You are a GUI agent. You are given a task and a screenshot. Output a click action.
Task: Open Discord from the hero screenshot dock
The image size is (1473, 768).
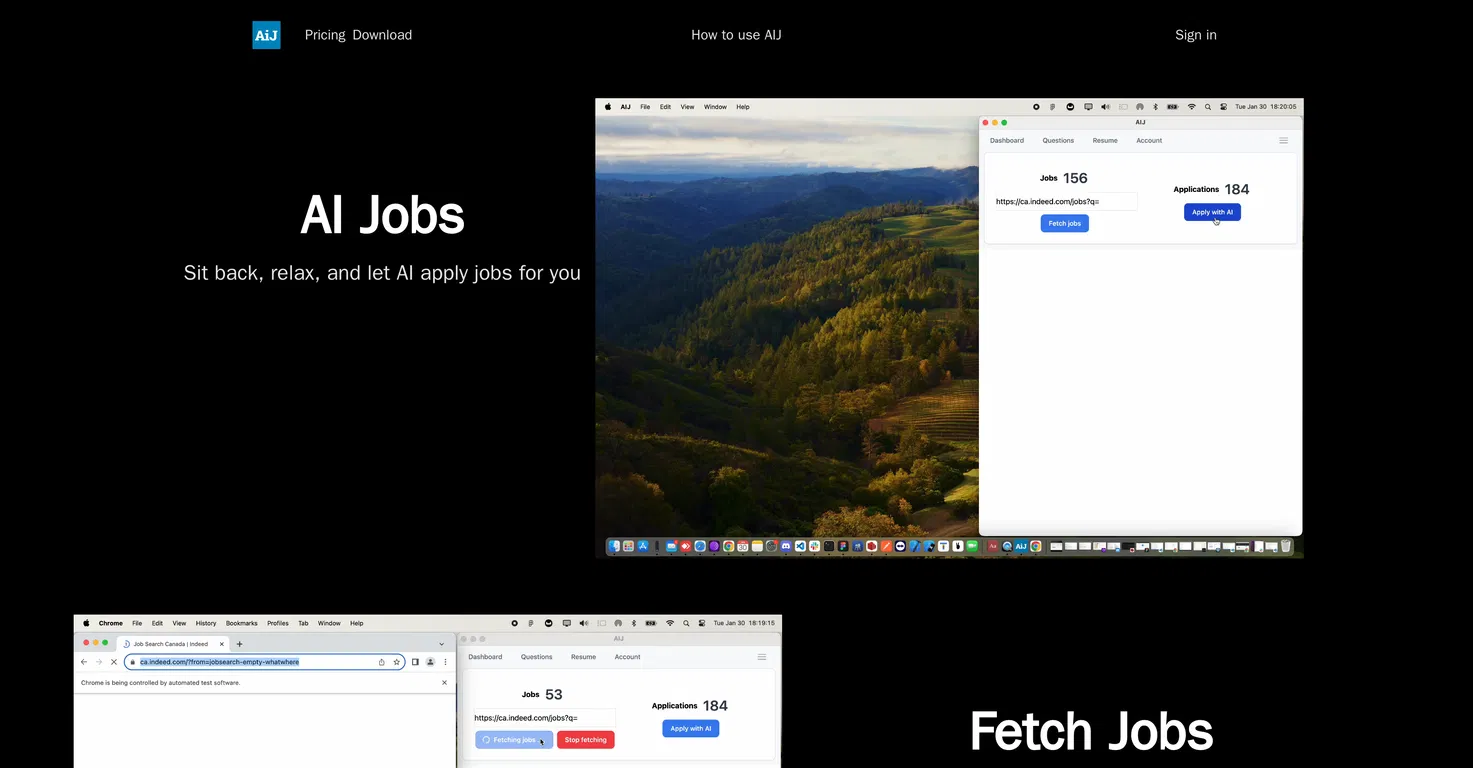click(x=786, y=546)
